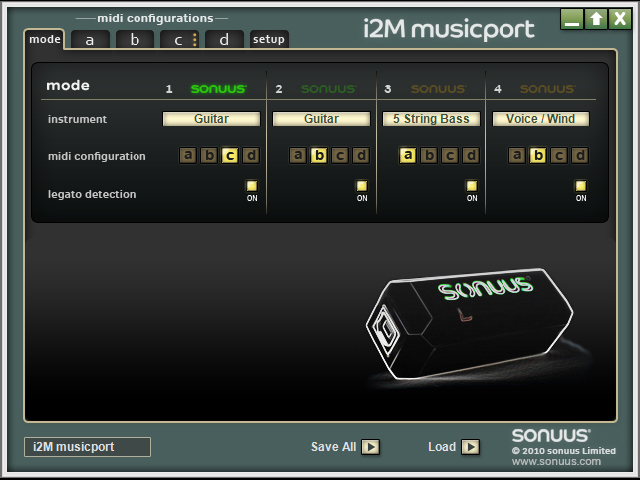Choose midi configuration d for mode 1

pos(251,156)
